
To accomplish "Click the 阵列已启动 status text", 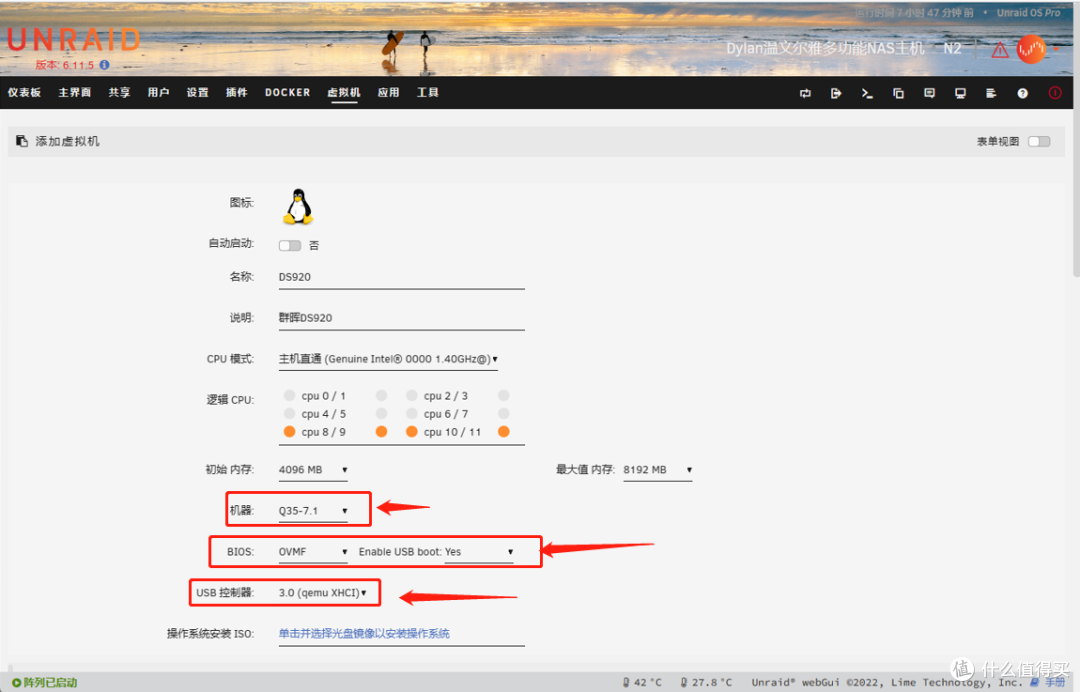I will [x=50, y=682].
